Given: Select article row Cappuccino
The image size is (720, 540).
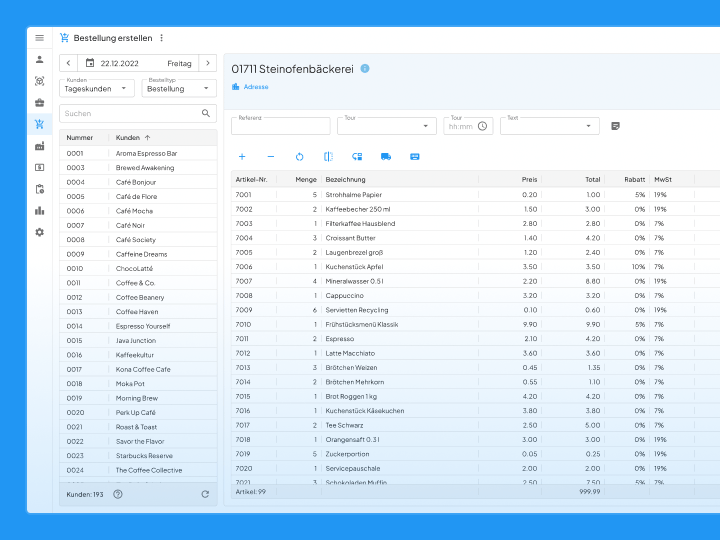Looking at the screenshot, I should click(475, 296).
